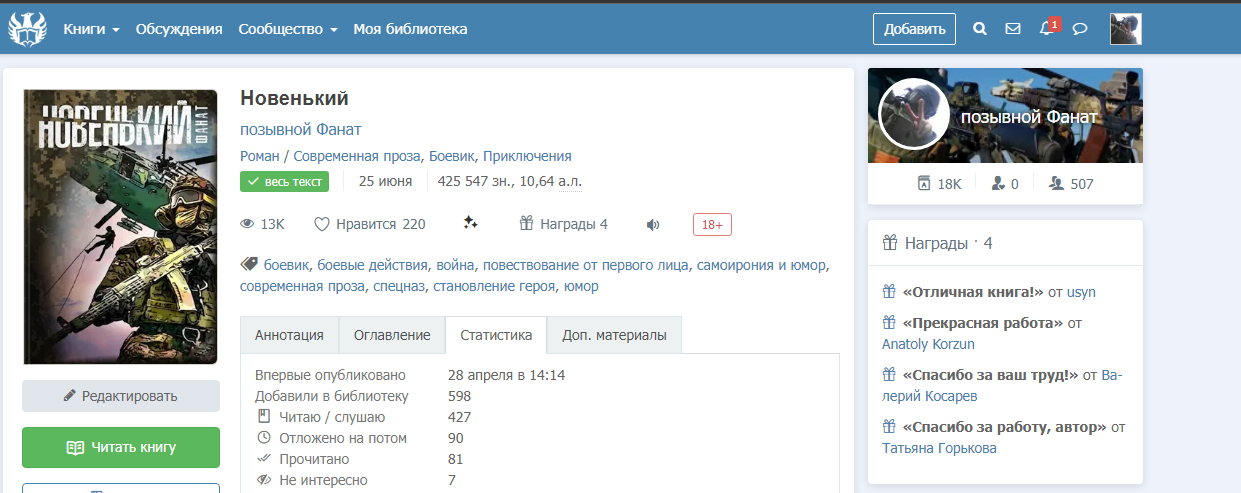Open the messages envelope icon
The width and height of the screenshot is (1241, 493).
(x=1013, y=29)
